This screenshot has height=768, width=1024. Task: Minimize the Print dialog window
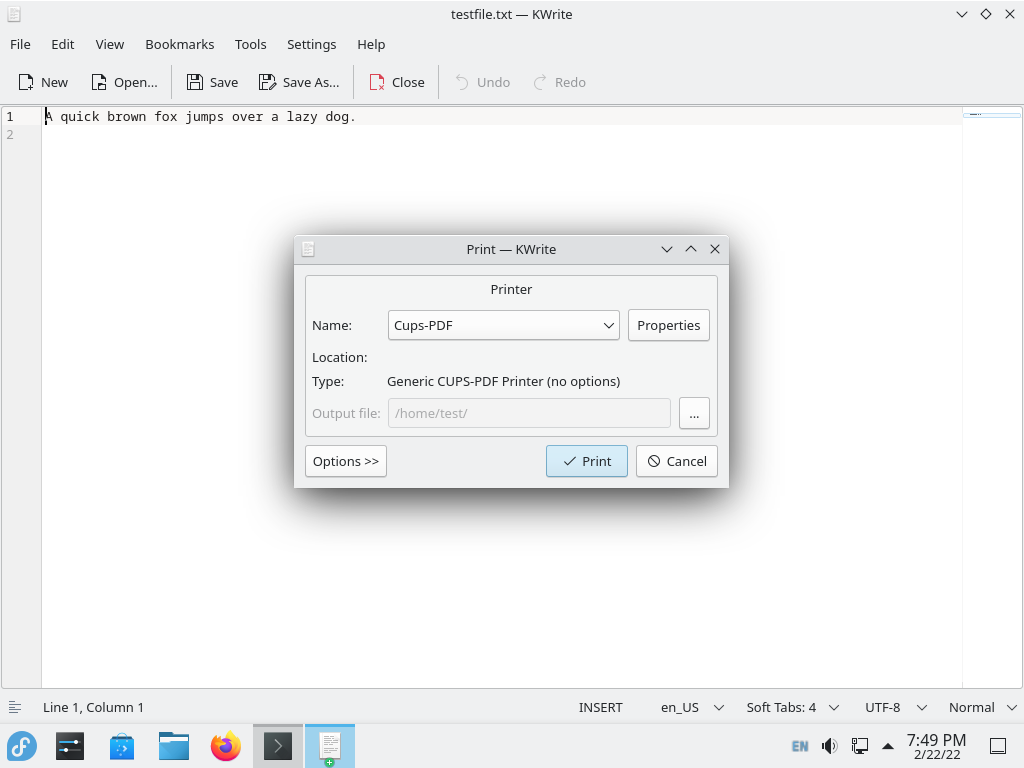tap(667, 249)
